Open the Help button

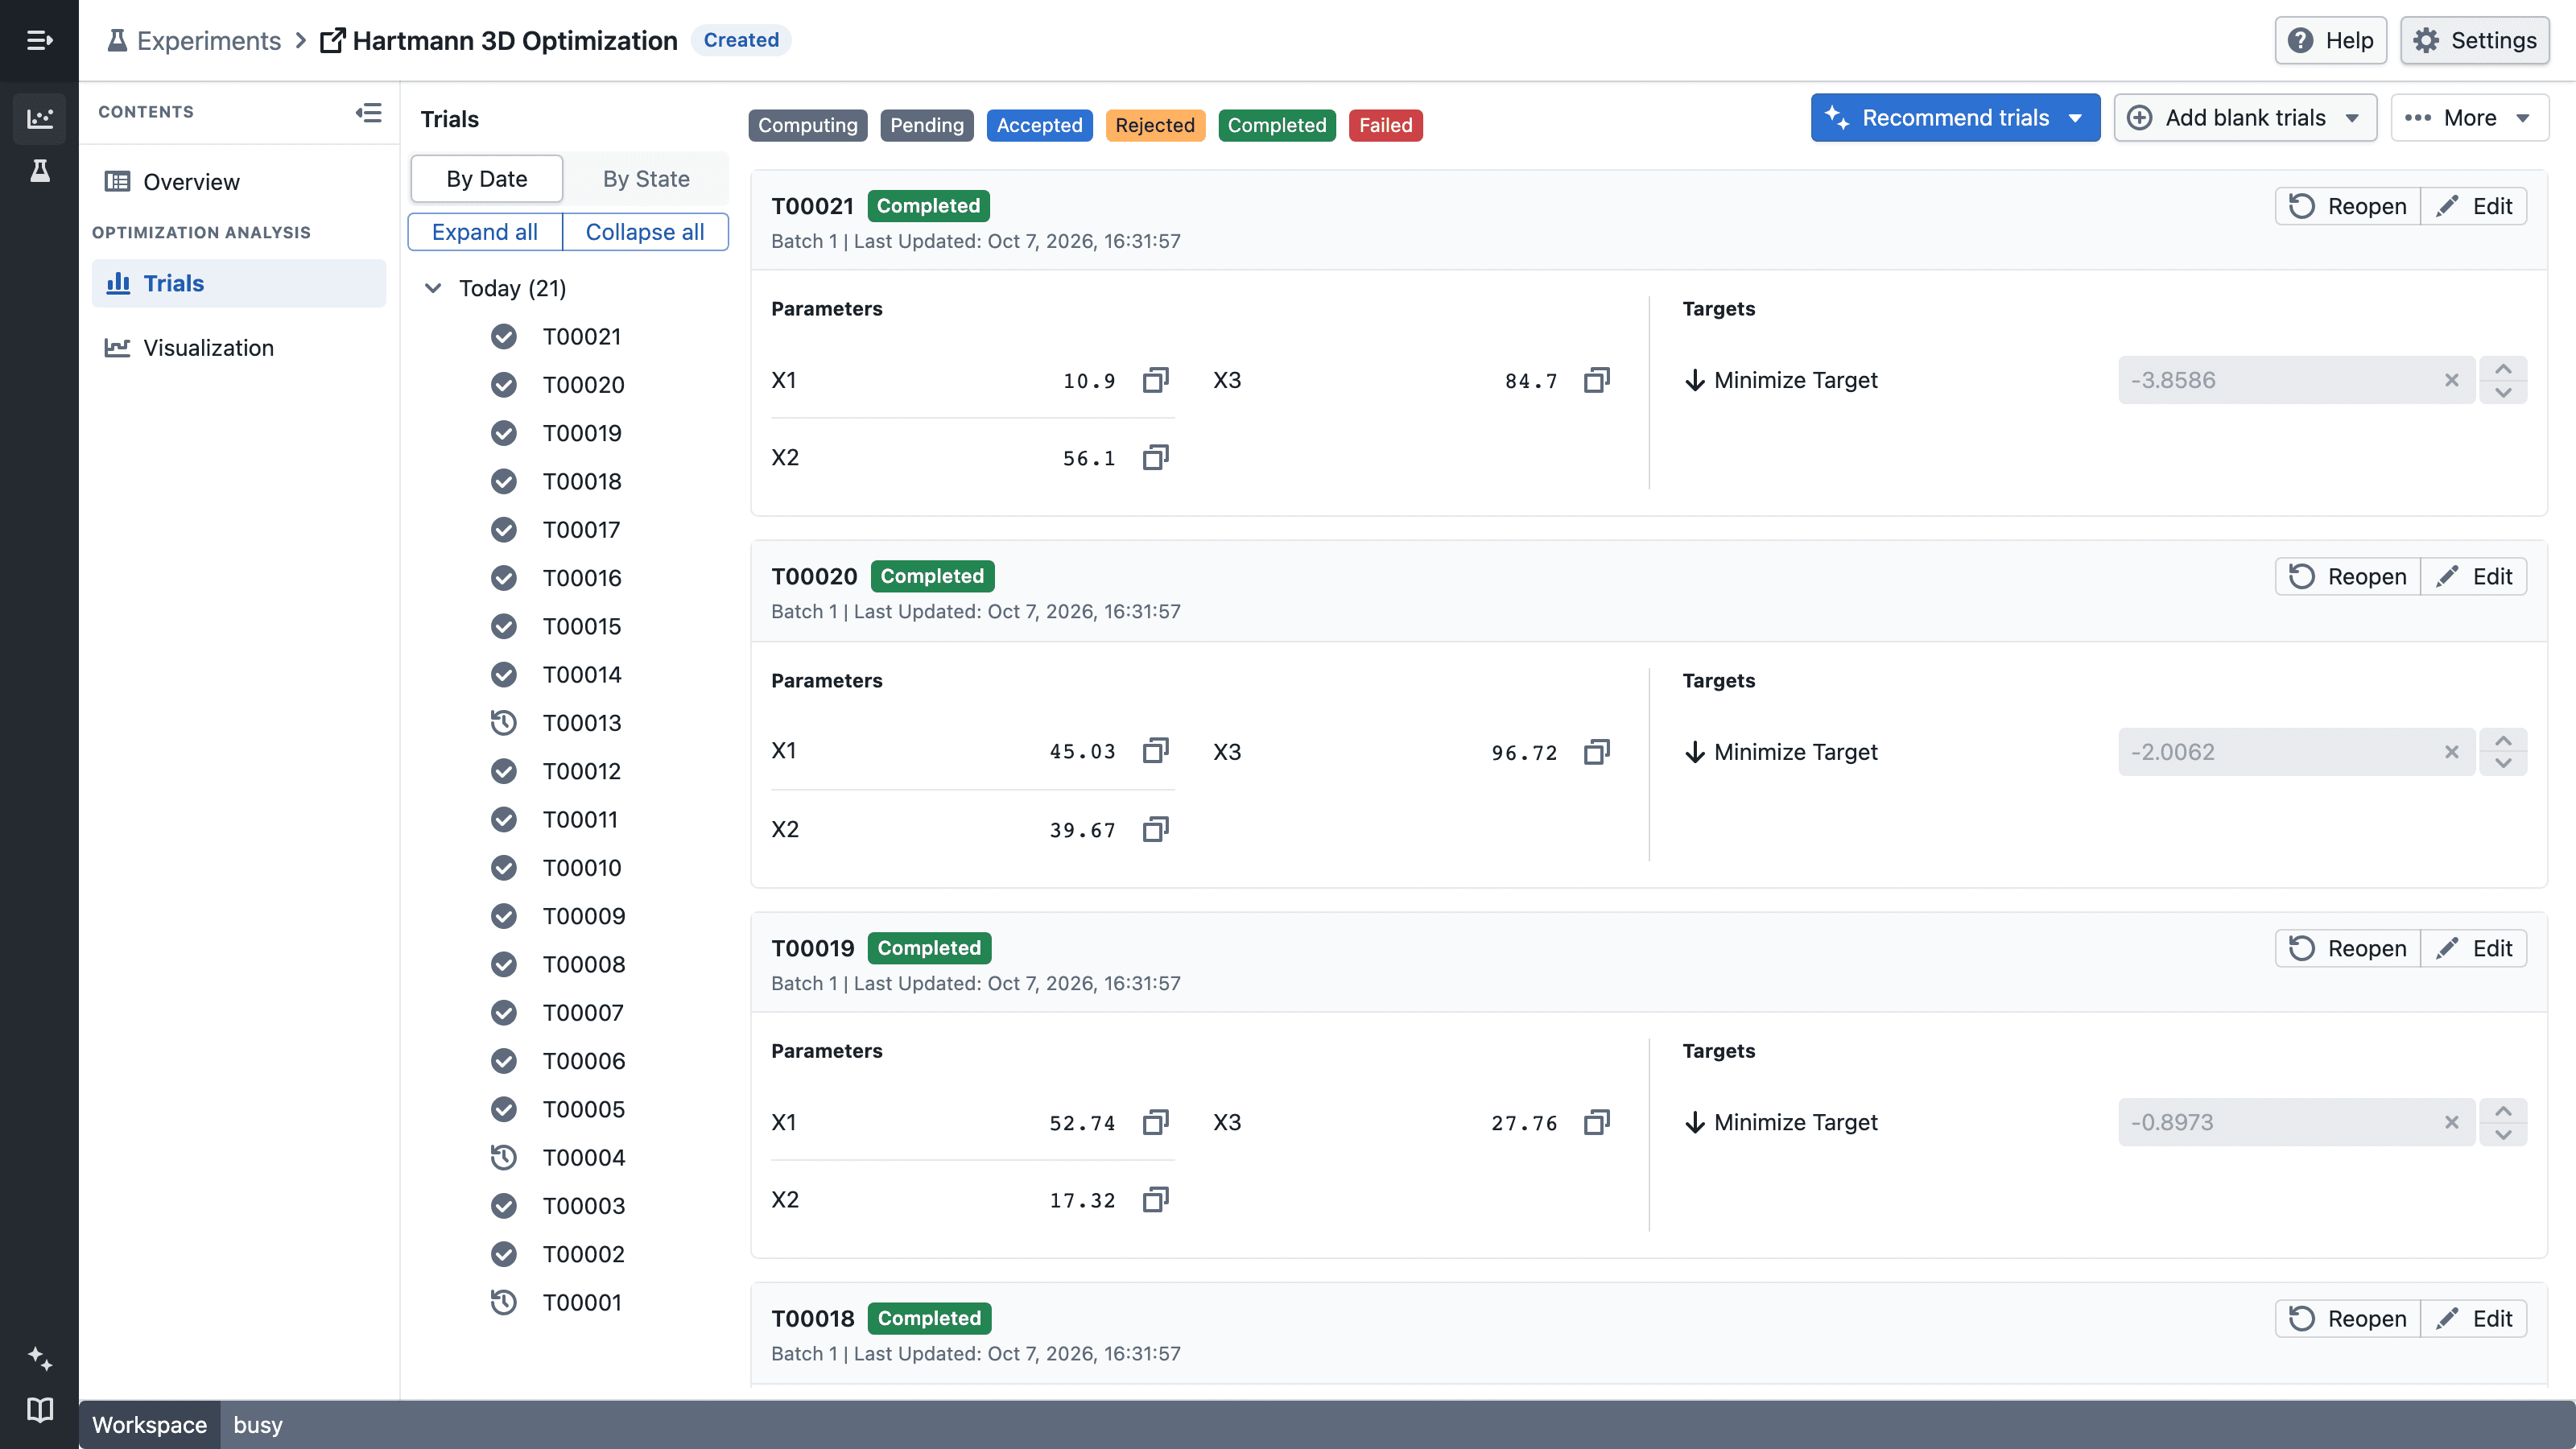(2330, 40)
